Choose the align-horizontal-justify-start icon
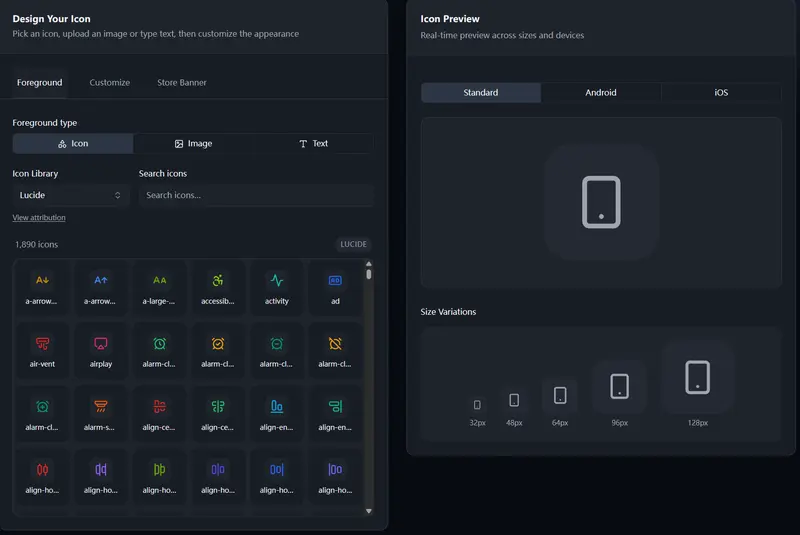 click(335, 477)
